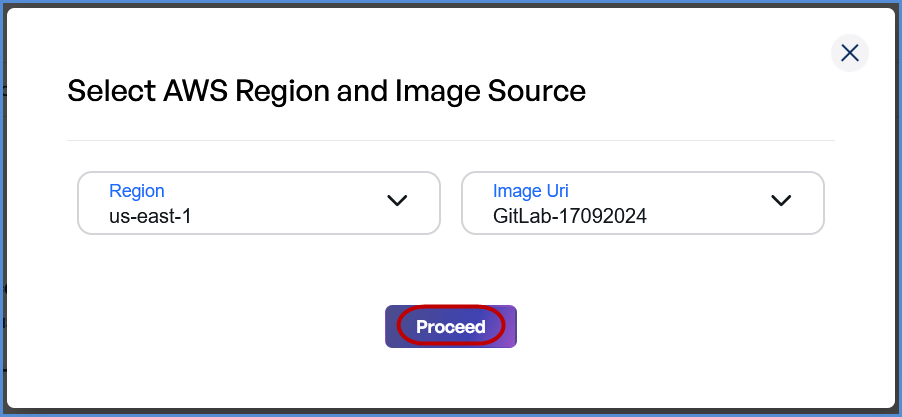
Task: Click the blue Region field label
Action: [x=137, y=191]
